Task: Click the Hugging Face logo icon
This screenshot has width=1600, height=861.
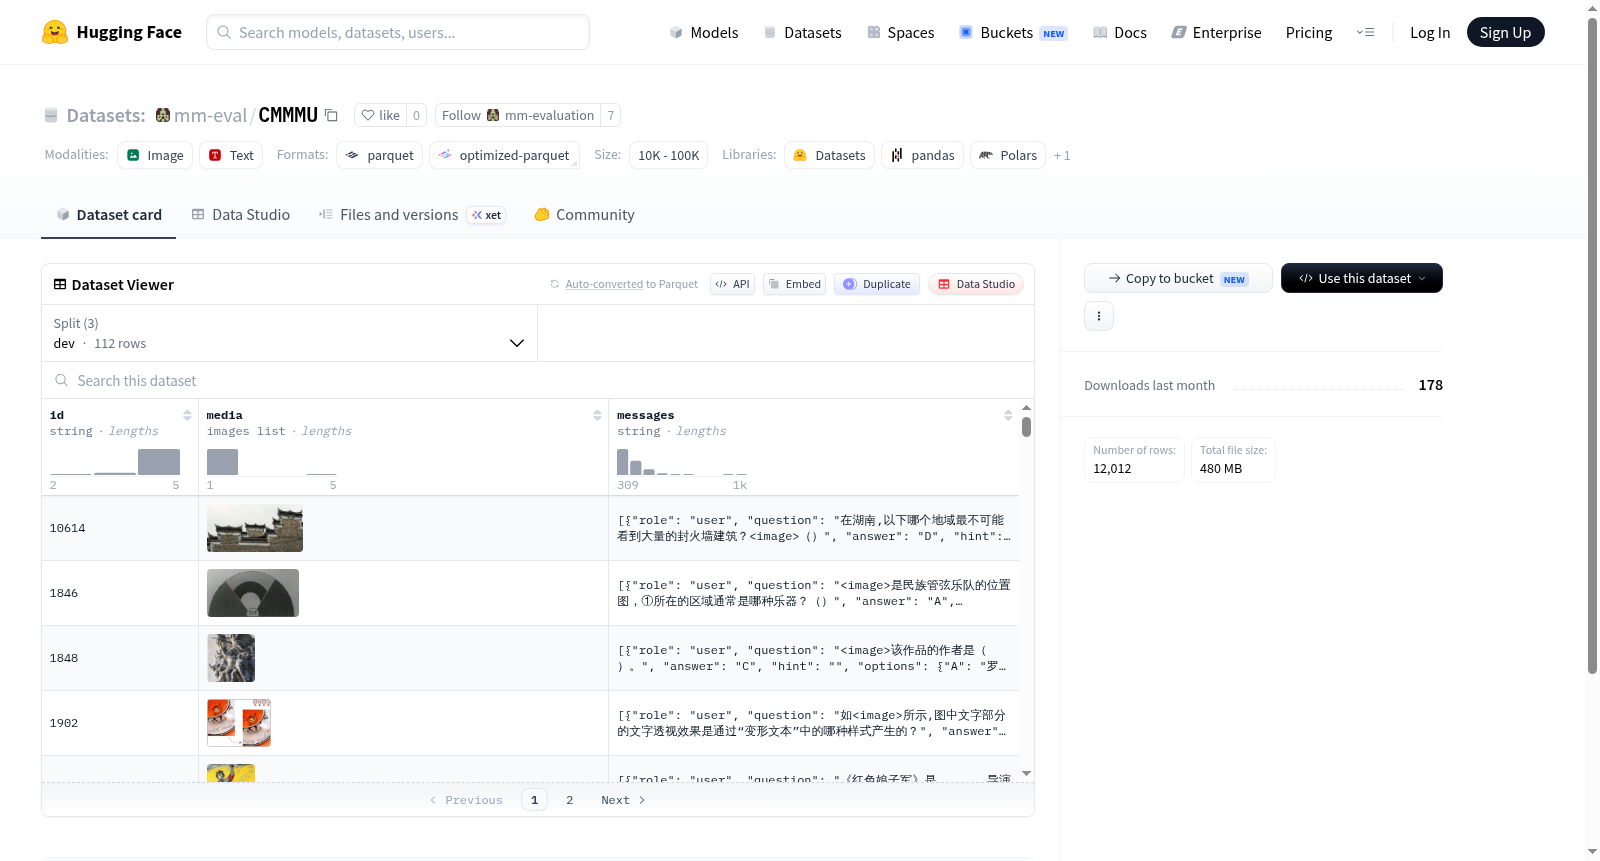Action: coord(55,32)
